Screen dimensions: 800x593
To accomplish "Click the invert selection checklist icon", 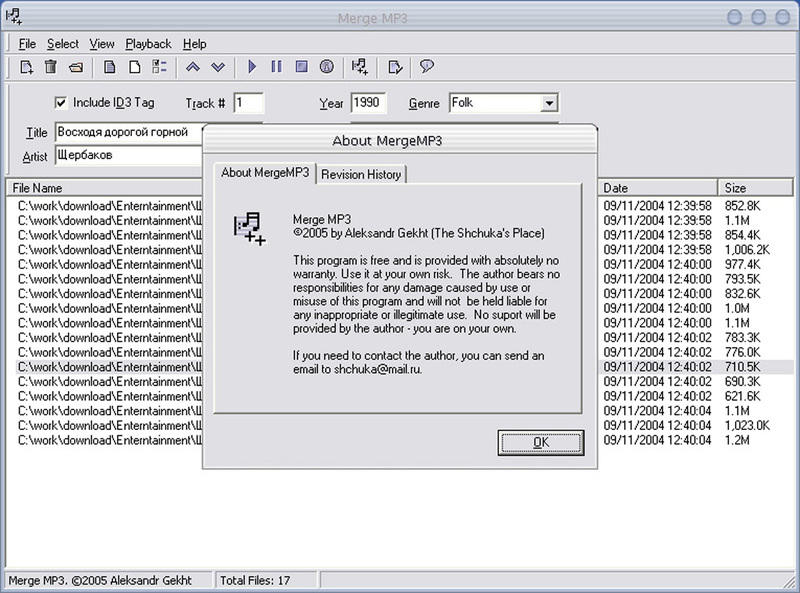I will click(160, 67).
